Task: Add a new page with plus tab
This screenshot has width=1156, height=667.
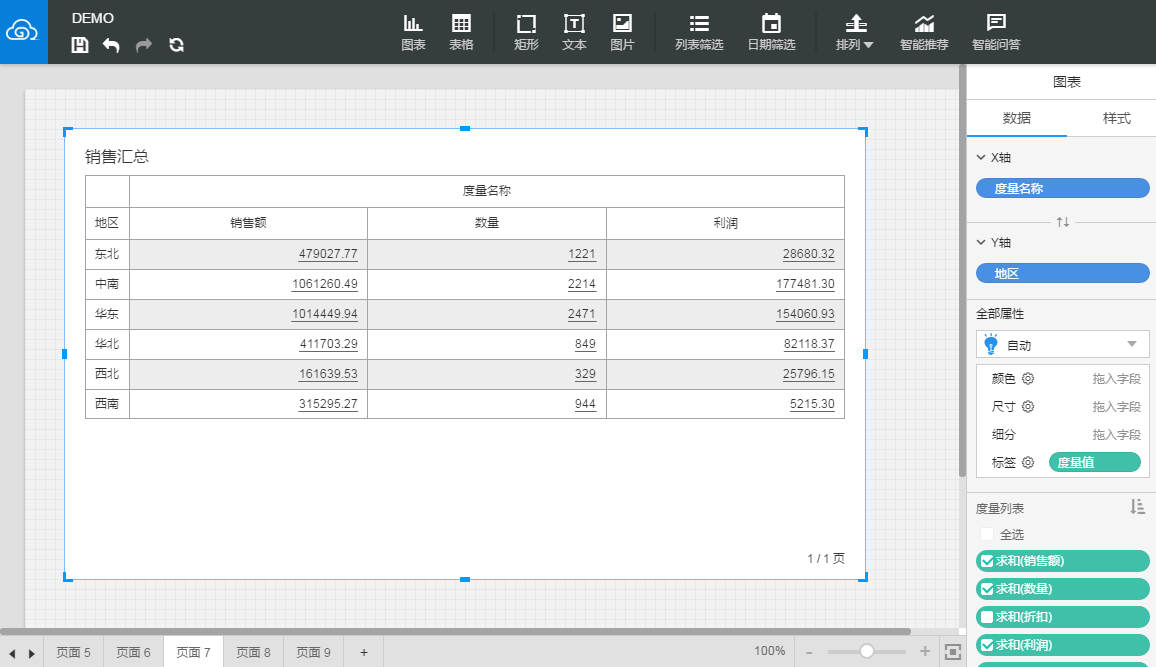Action: 363,652
